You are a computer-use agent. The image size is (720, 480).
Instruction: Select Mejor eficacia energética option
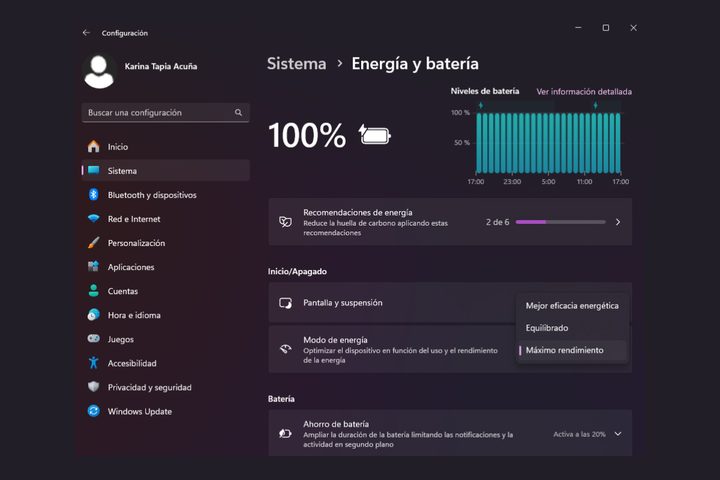[572, 305]
